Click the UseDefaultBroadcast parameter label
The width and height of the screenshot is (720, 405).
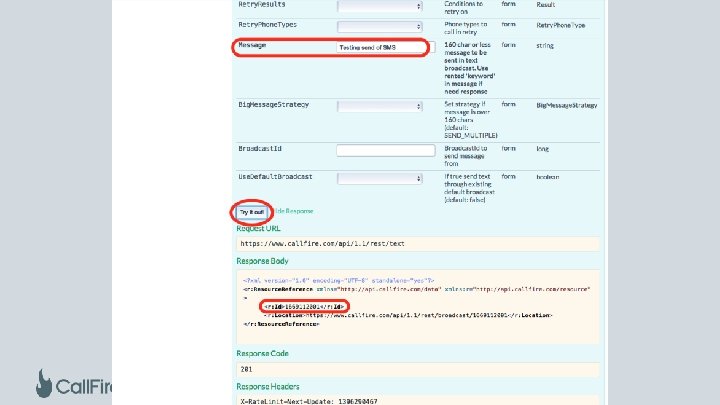pyautogui.click(x=276, y=177)
